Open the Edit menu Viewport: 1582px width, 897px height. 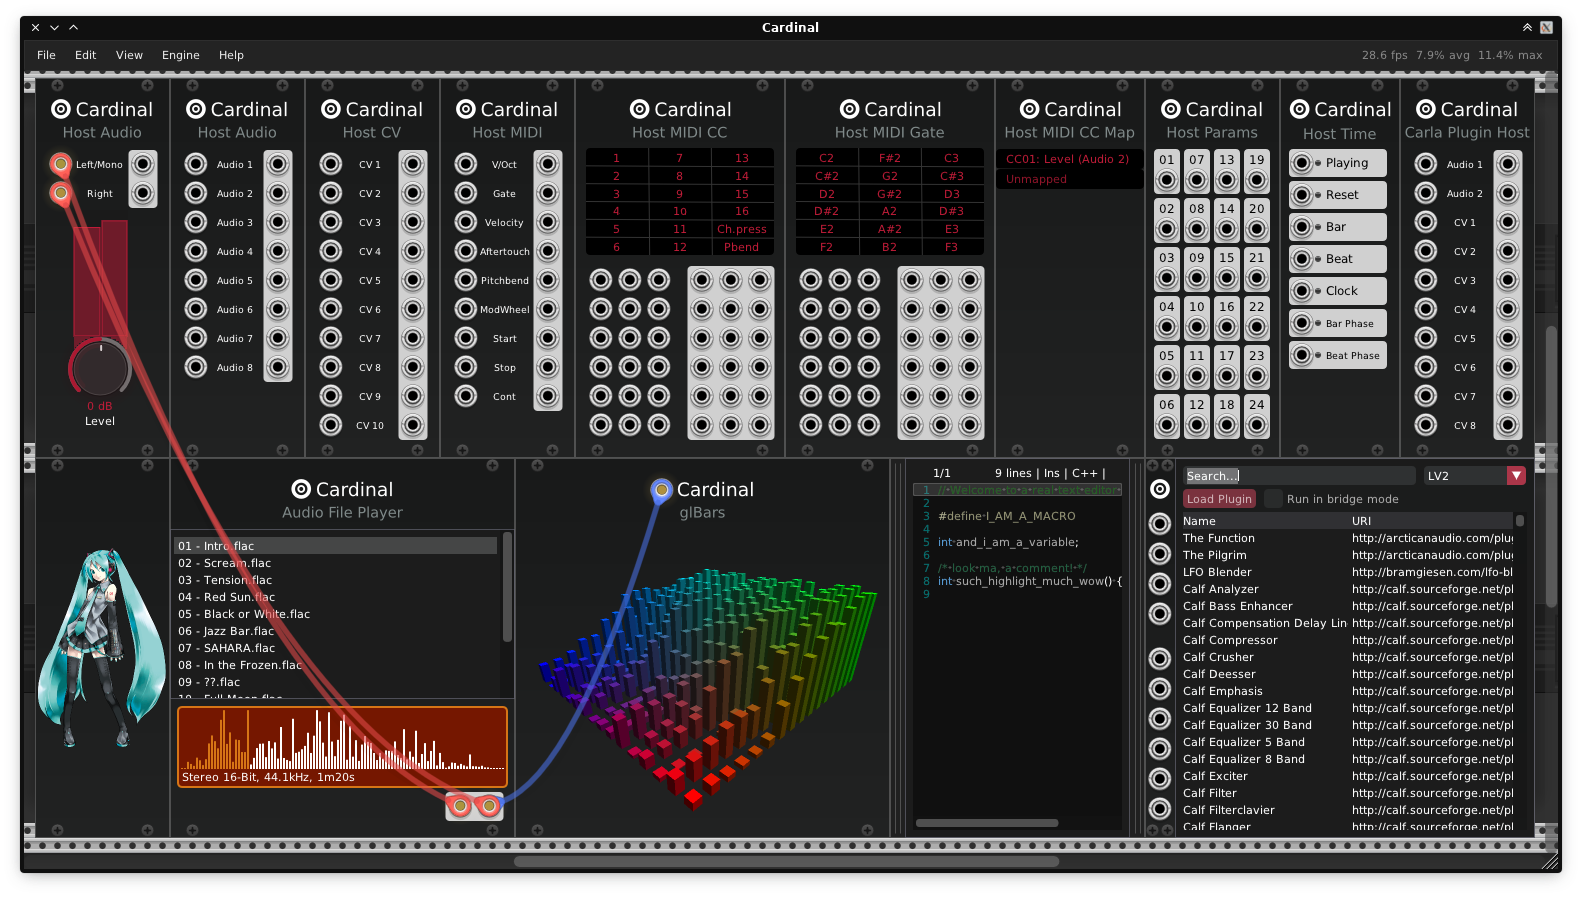point(85,55)
